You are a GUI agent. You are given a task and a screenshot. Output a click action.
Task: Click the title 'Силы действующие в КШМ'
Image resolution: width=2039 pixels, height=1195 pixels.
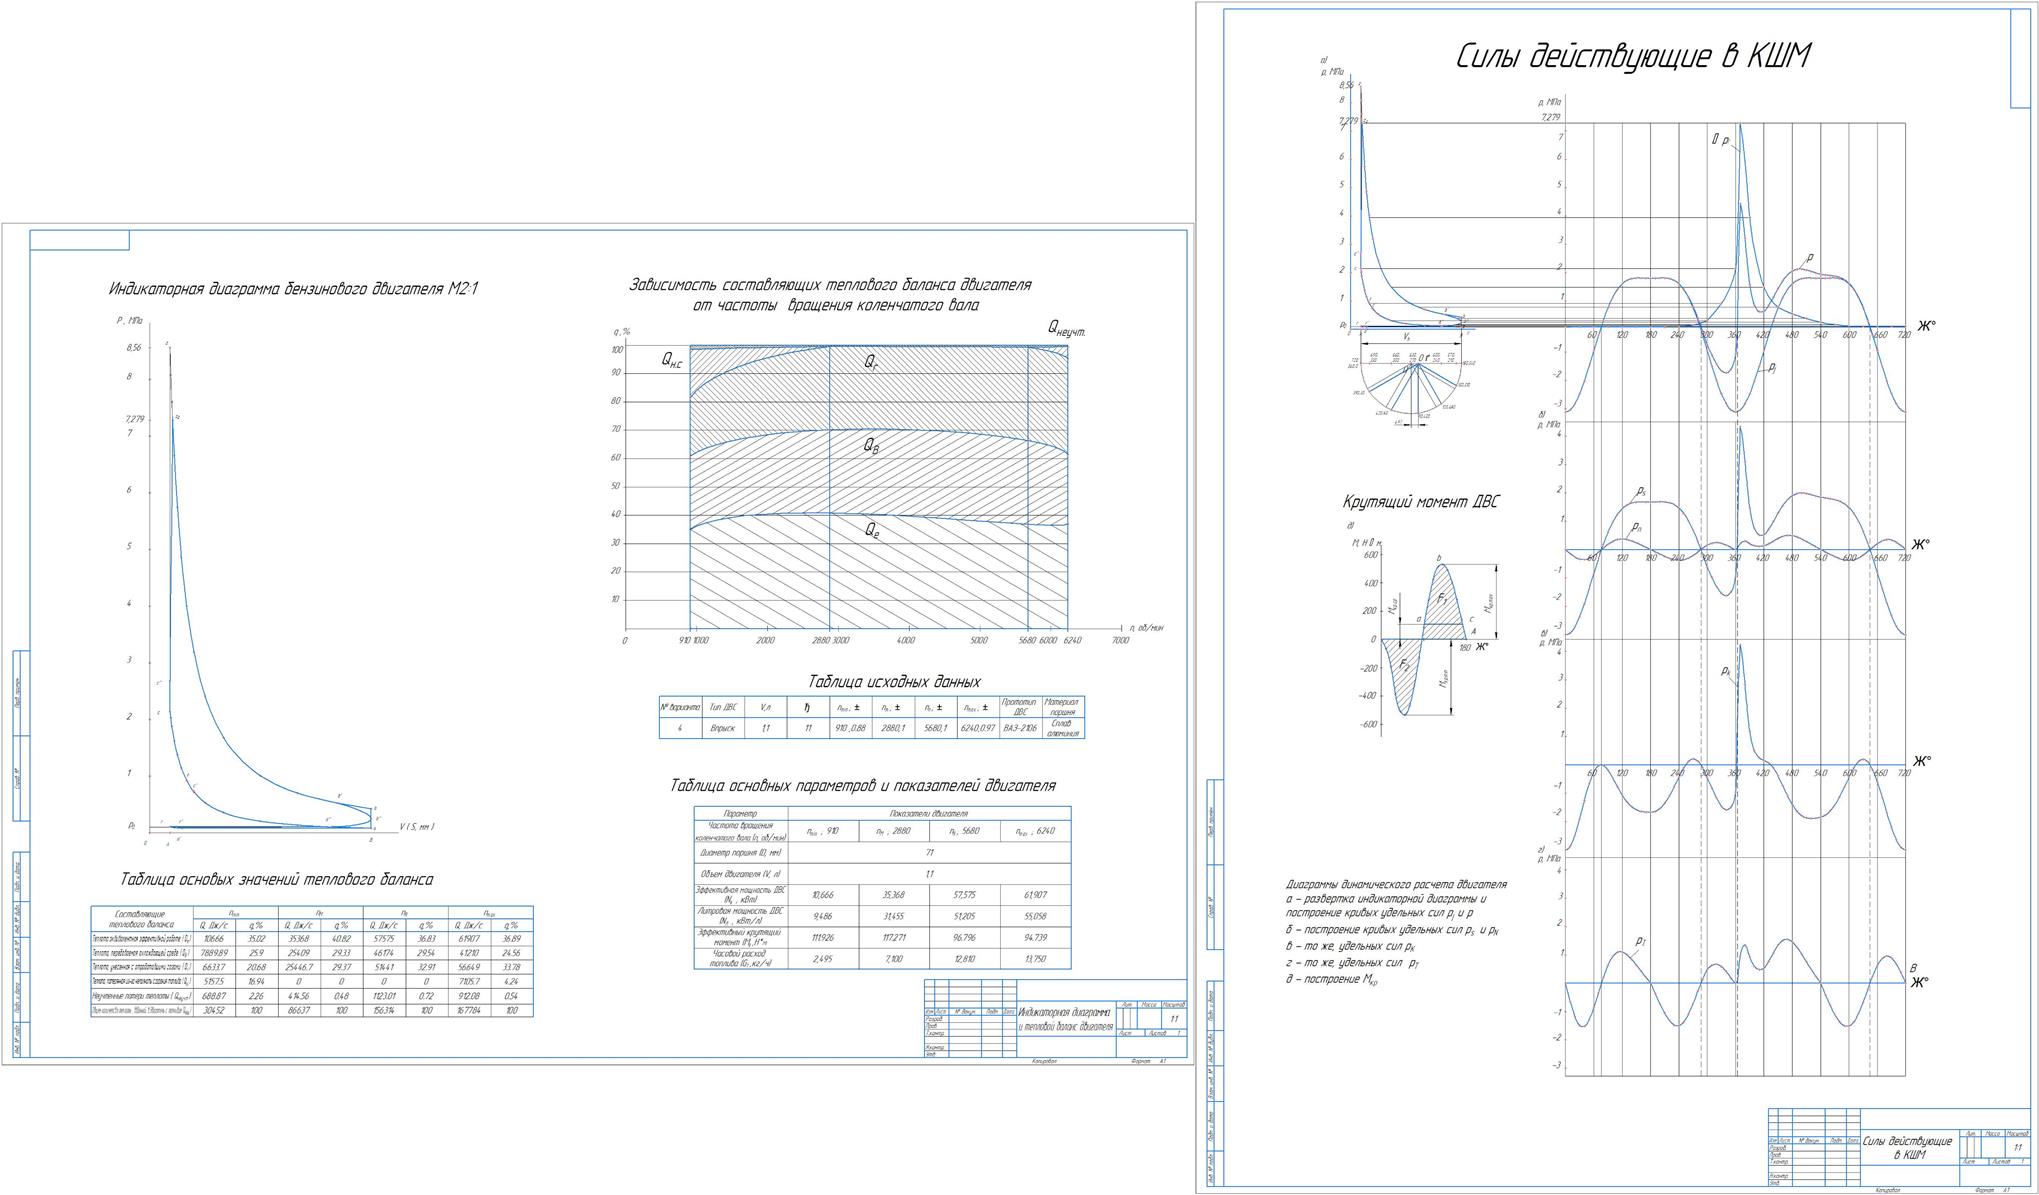[x=1632, y=57]
